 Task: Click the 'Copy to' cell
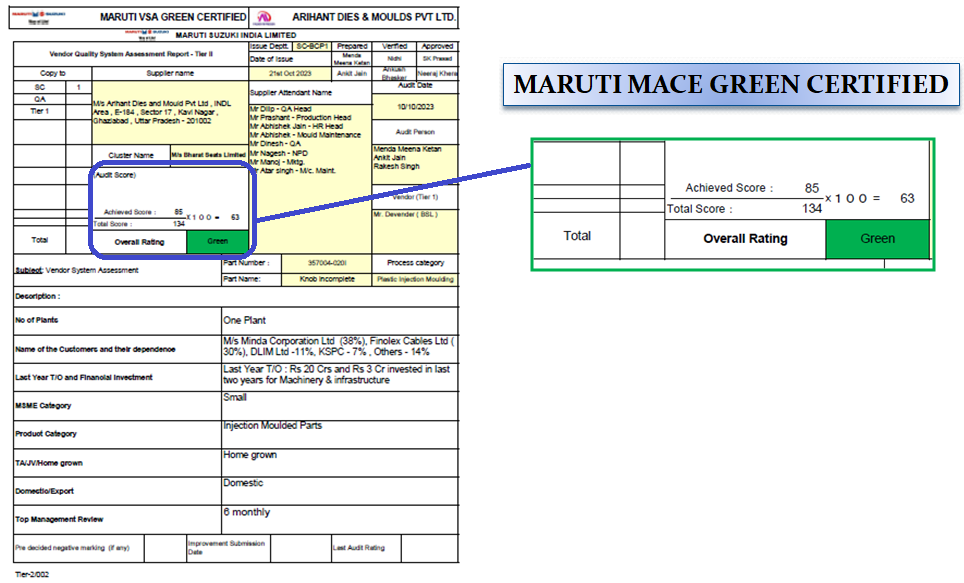53,73
